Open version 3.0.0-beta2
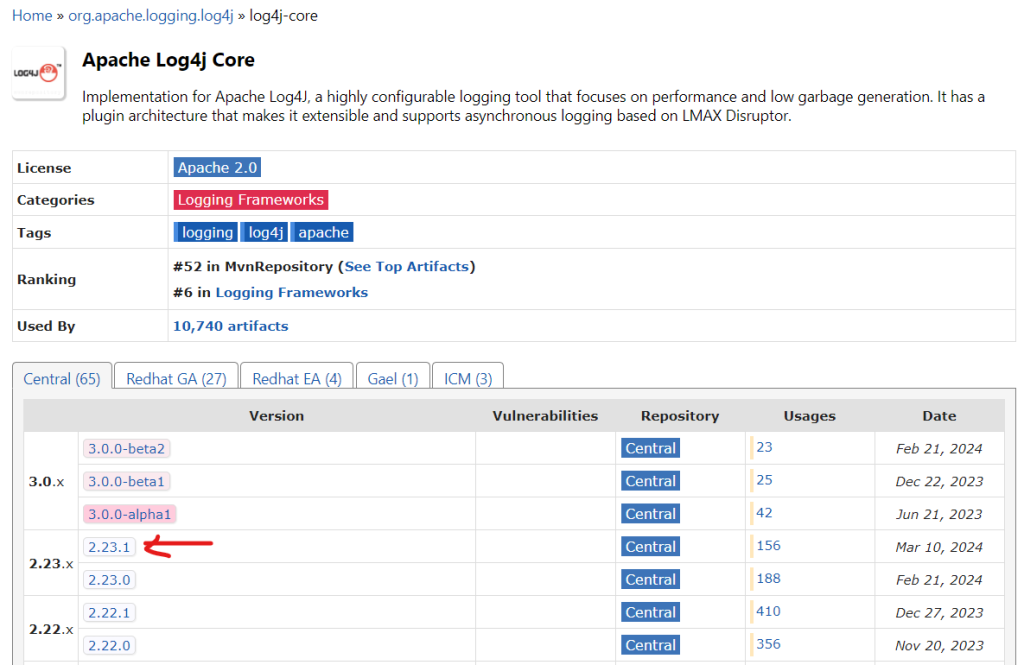1024x665 pixels. click(126, 448)
